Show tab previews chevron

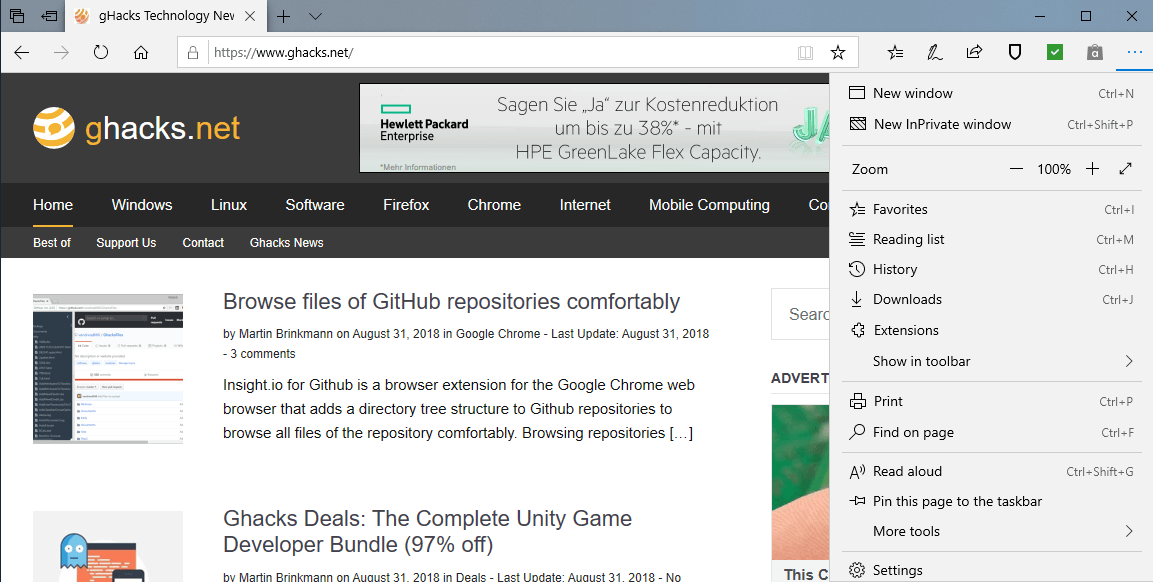[x=315, y=16]
